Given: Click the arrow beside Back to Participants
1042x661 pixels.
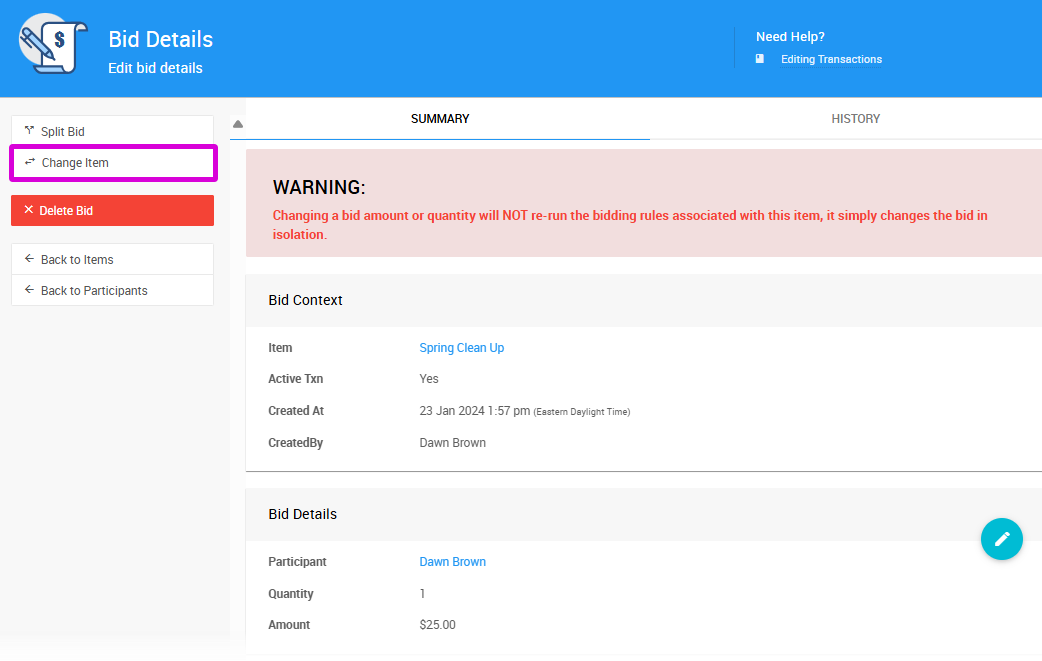Looking at the screenshot, I should pyautogui.click(x=29, y=290).
